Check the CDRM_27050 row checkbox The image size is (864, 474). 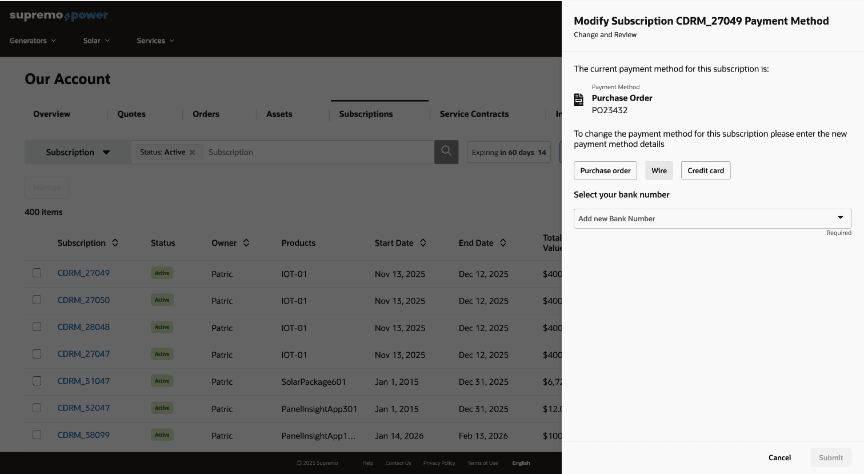tap(36, 300)
